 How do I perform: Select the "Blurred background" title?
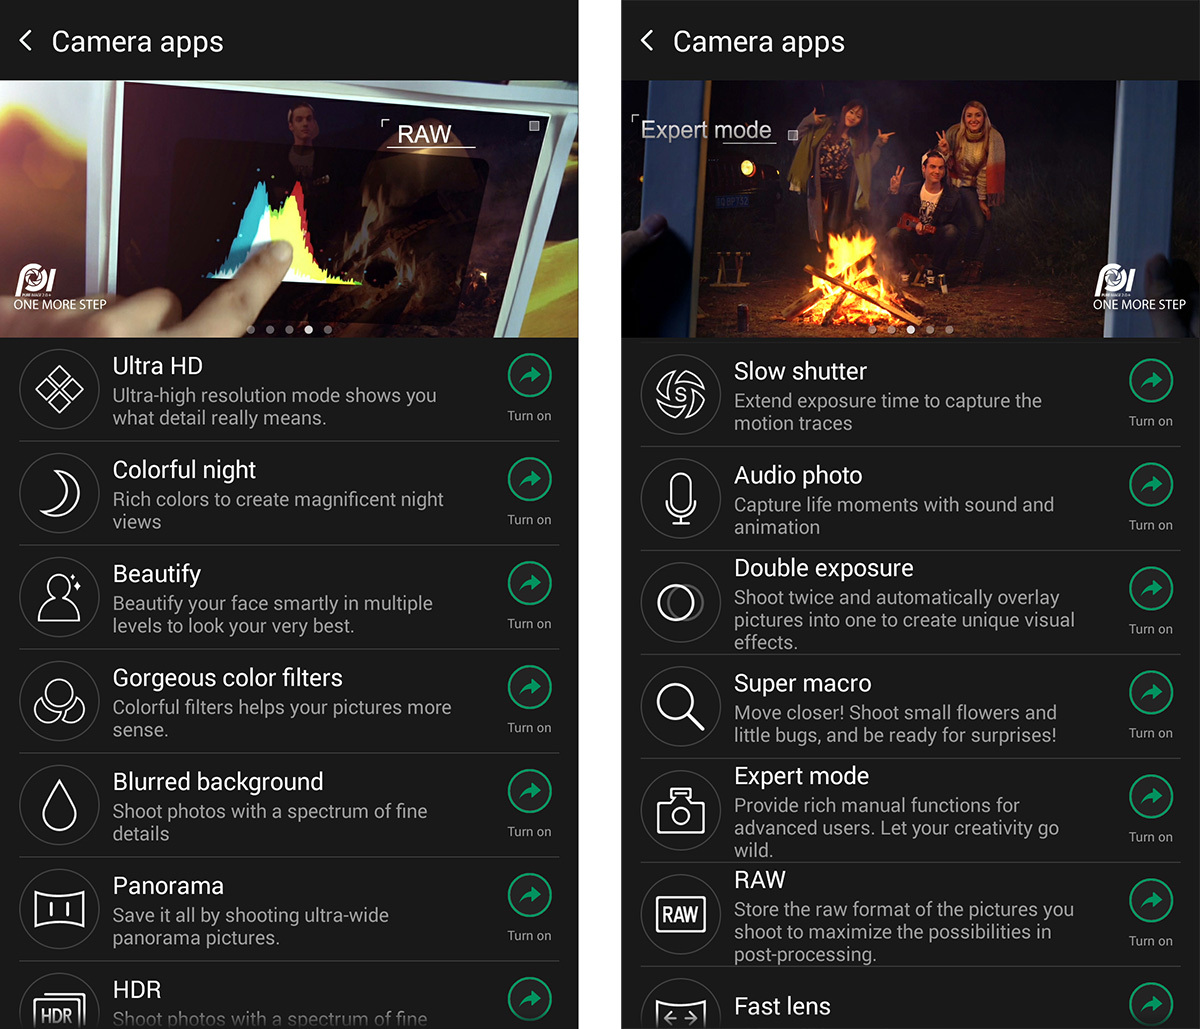click(218, 782)
